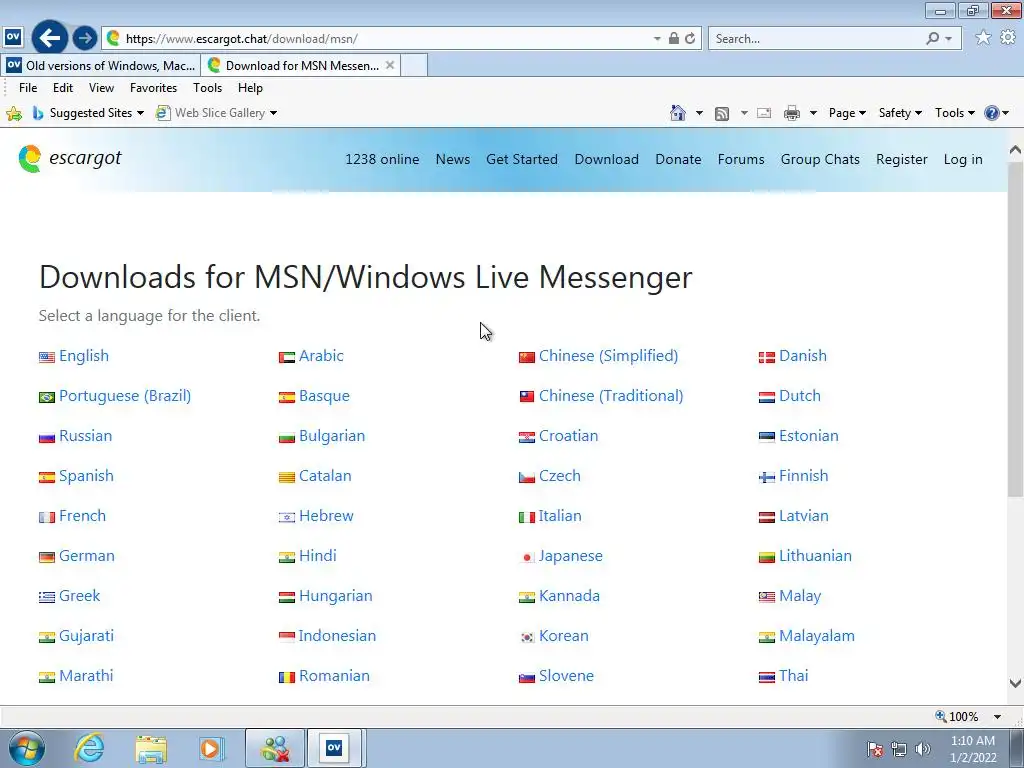Click the volume speaker tray icon
The height and width of the screenshot is (768, 1024).
coord(923,749)
